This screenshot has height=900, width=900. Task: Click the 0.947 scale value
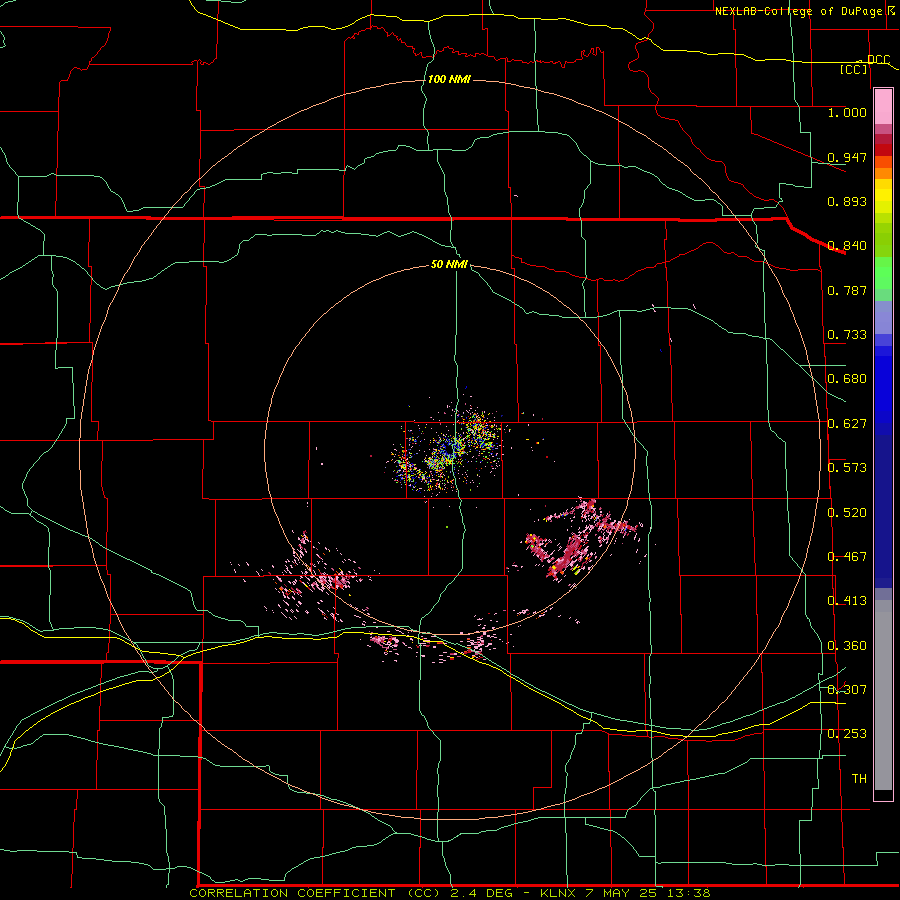(x=847, y=157)
